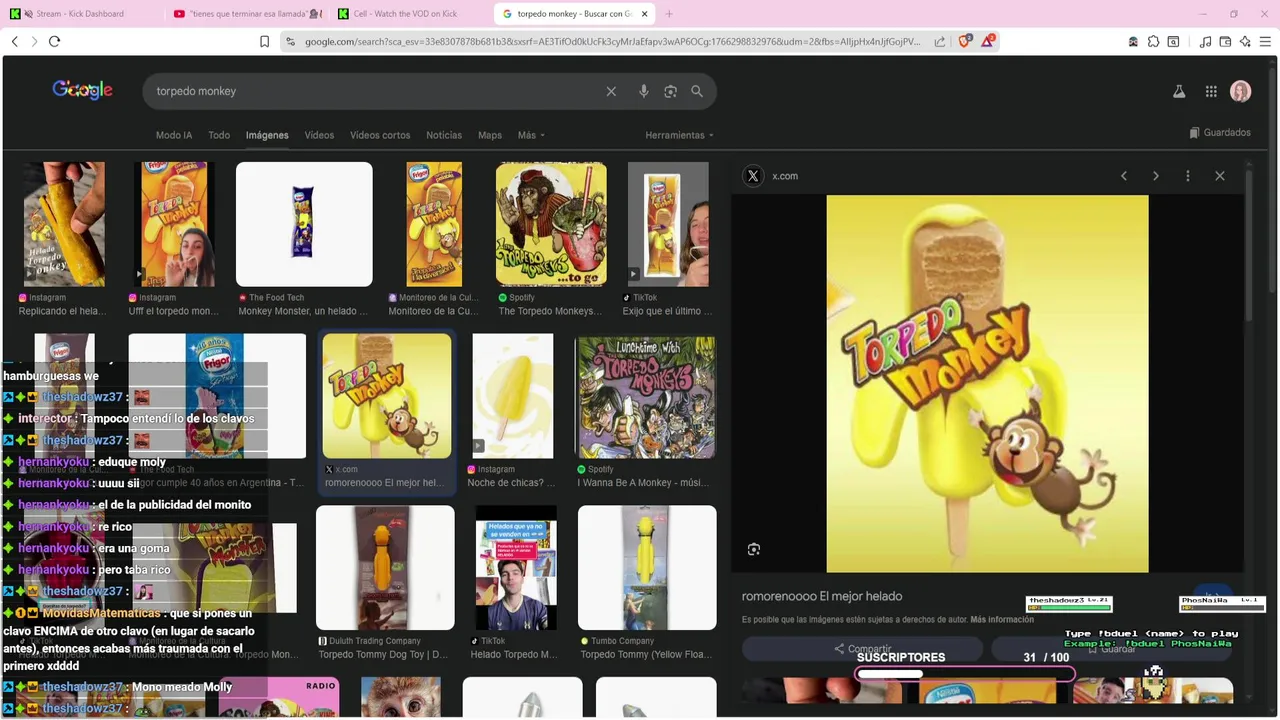This screenshot has height=720, width=1280.
Task: Open the Duluth Trading Torpedo Tommy Dog Toy result
Action: click(x=385, y=568)
